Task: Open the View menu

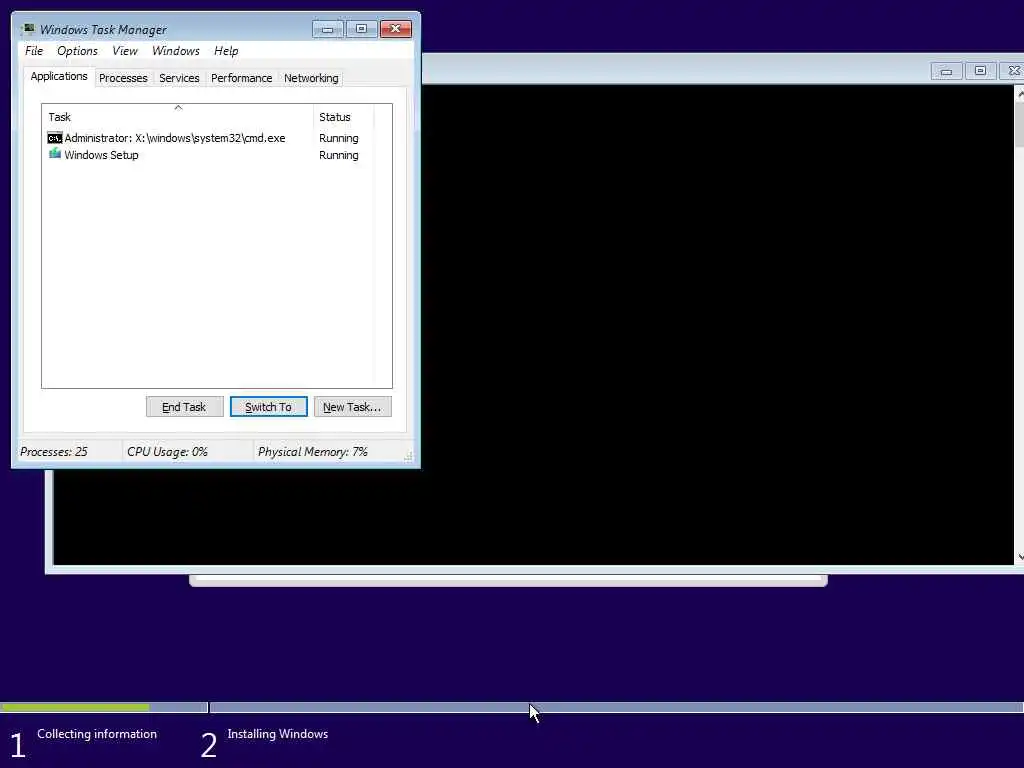Action: pos(125,51)
